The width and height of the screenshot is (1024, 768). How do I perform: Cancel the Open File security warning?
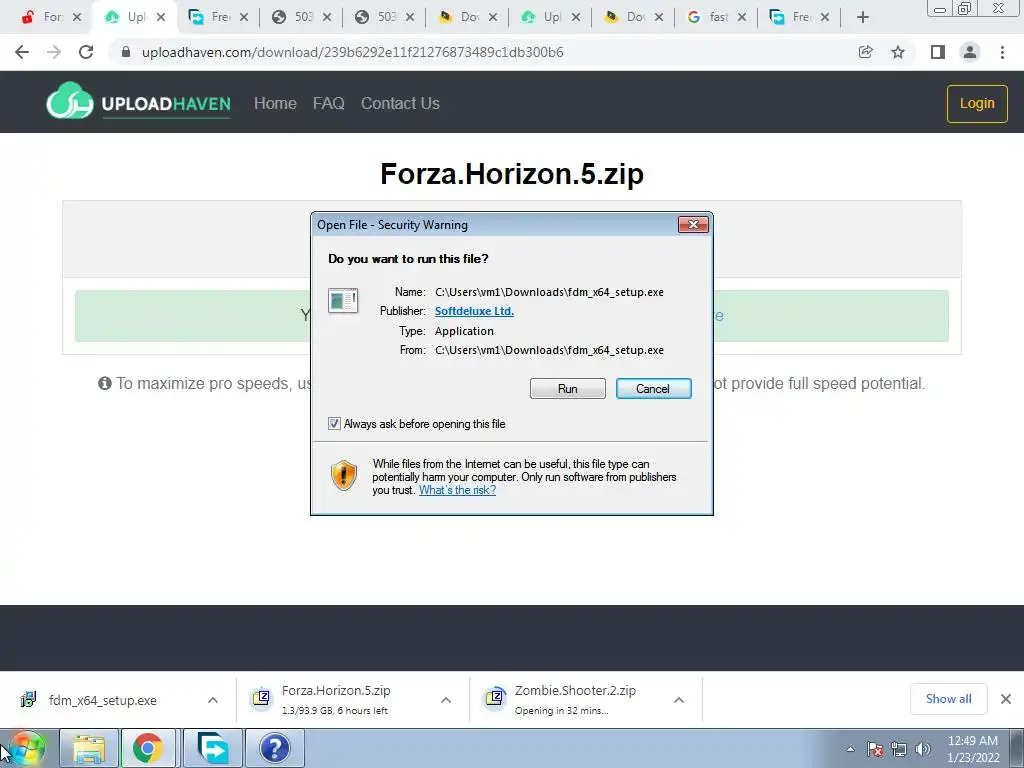[x=653, y=389]
